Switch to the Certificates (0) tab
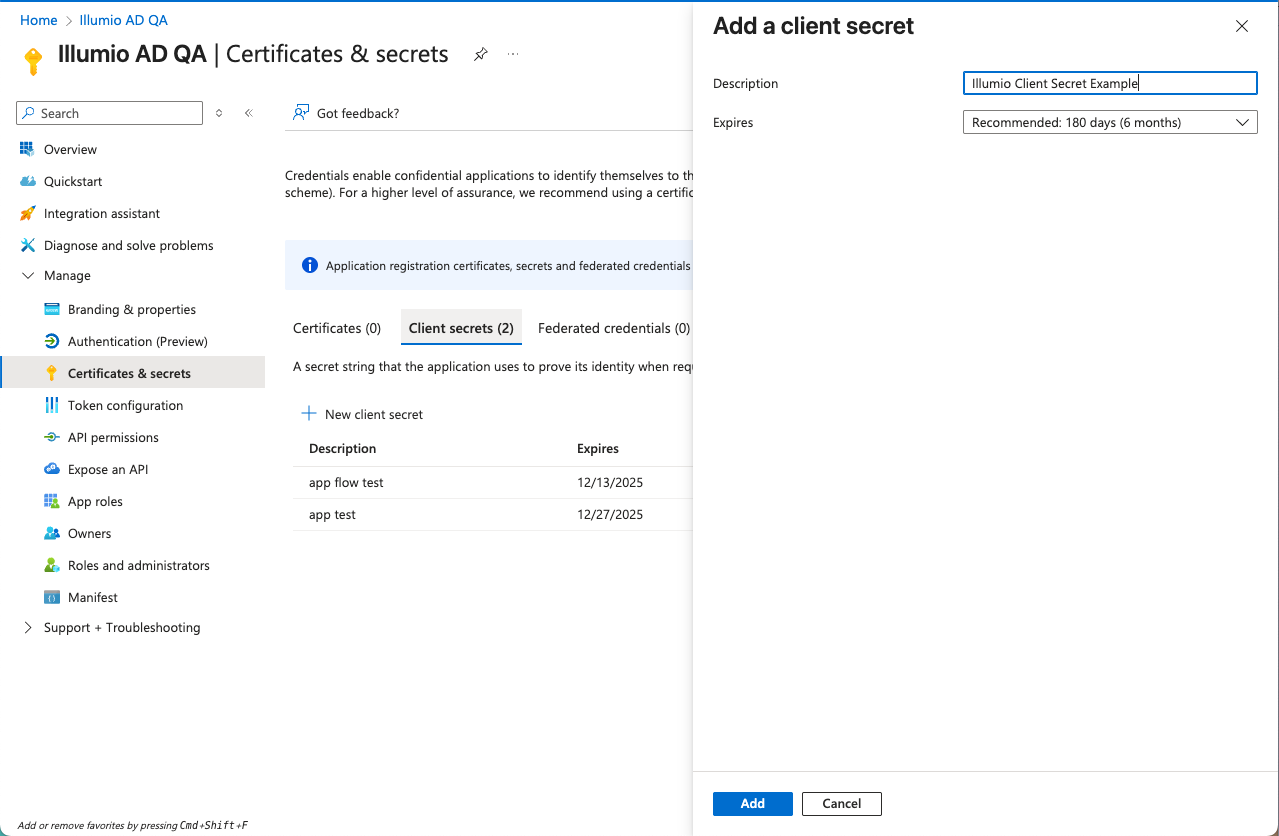Viewport: 1279px width, 836px height. 337,328
